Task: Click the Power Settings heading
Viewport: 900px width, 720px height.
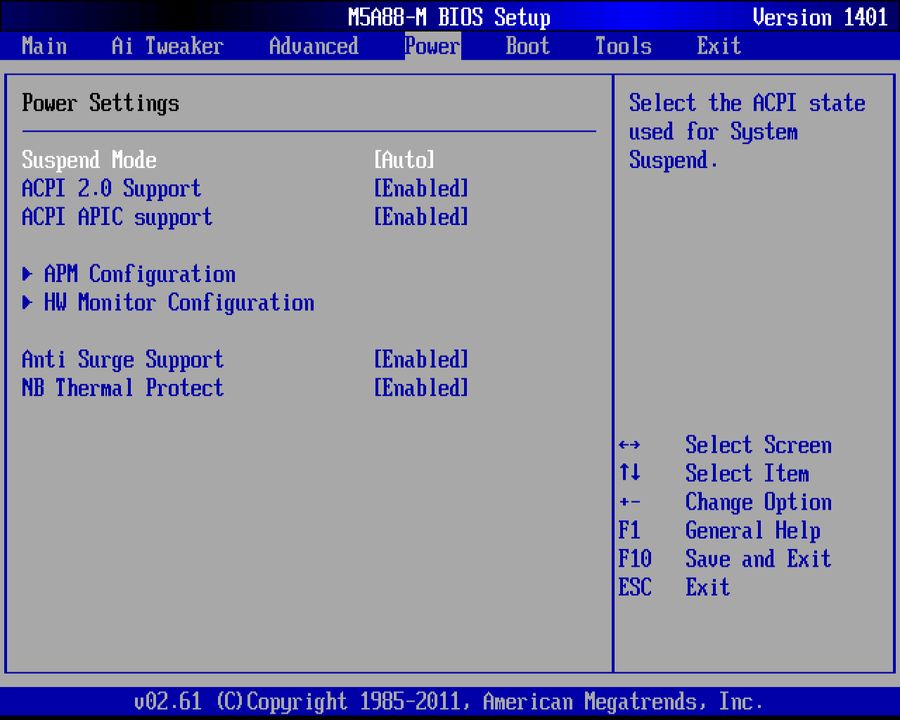Action: [x=100, y=103]
